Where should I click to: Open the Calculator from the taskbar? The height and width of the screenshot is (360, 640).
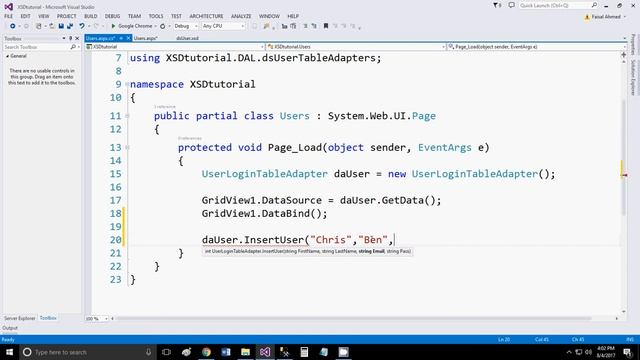(x=304, y=352)
